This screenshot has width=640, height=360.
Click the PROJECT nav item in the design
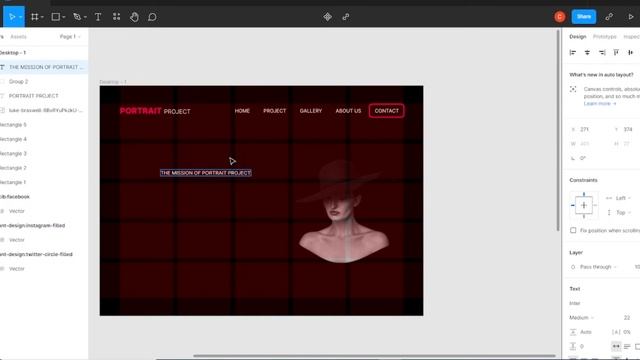pyautogui.click(x=275, y=111)
